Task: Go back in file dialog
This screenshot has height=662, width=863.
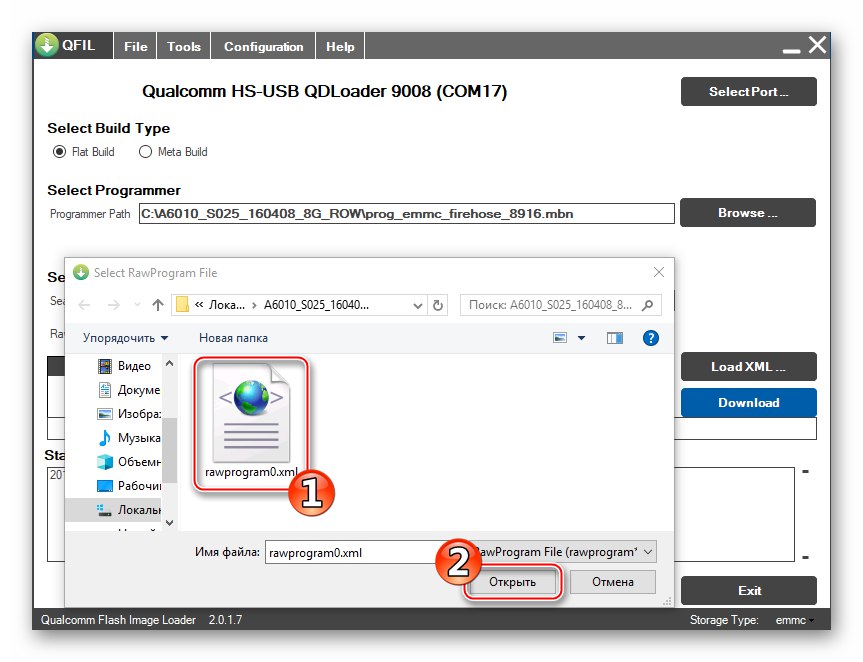Action: pos(84,305)
